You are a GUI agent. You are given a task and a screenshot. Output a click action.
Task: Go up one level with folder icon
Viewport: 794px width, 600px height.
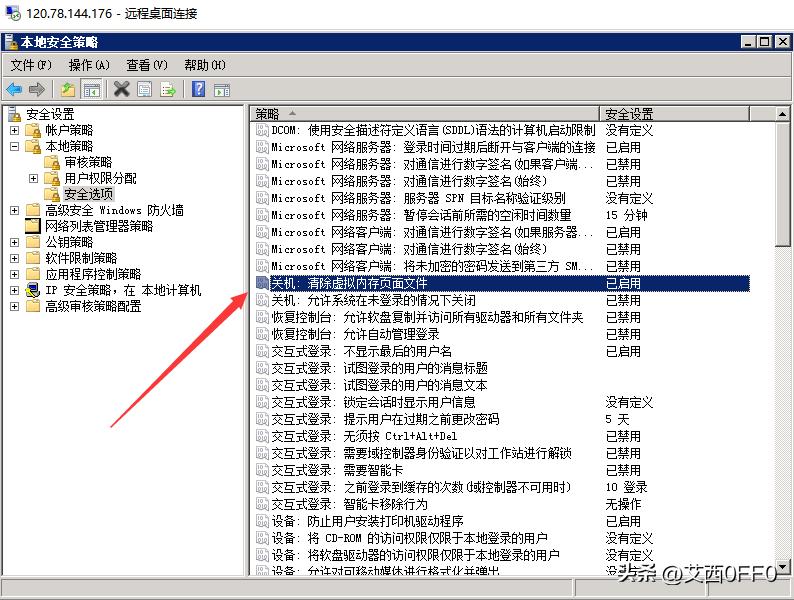68,90
